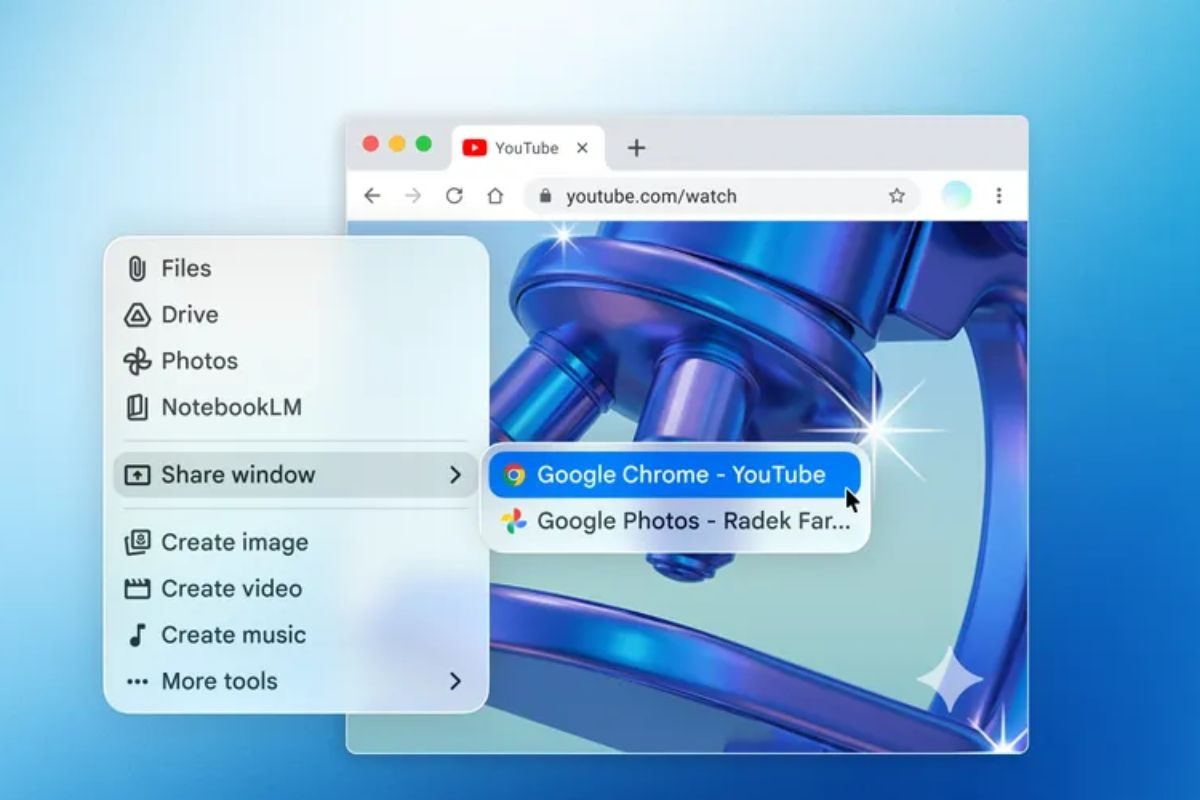Viewport: 1200px width, 800px height.
Task: Select the Photos menu entry
Action: pyautogui.click(x=296, y=361)
